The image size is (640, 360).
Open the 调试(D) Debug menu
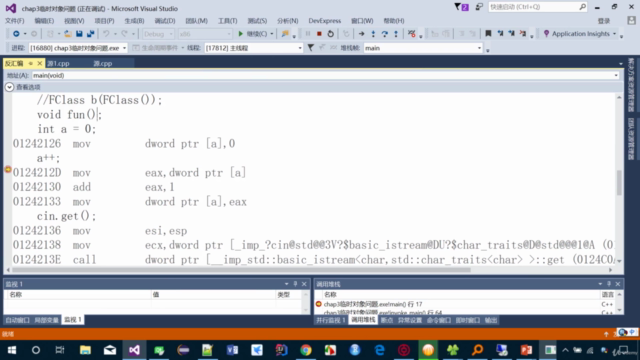click(x=165, y=21)
